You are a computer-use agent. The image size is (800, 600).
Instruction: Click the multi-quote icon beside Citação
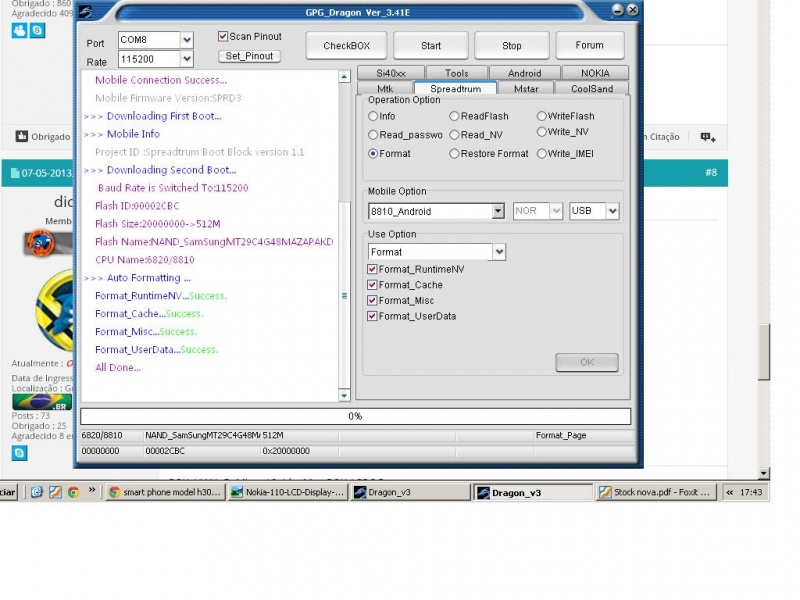tap(707, 137)
